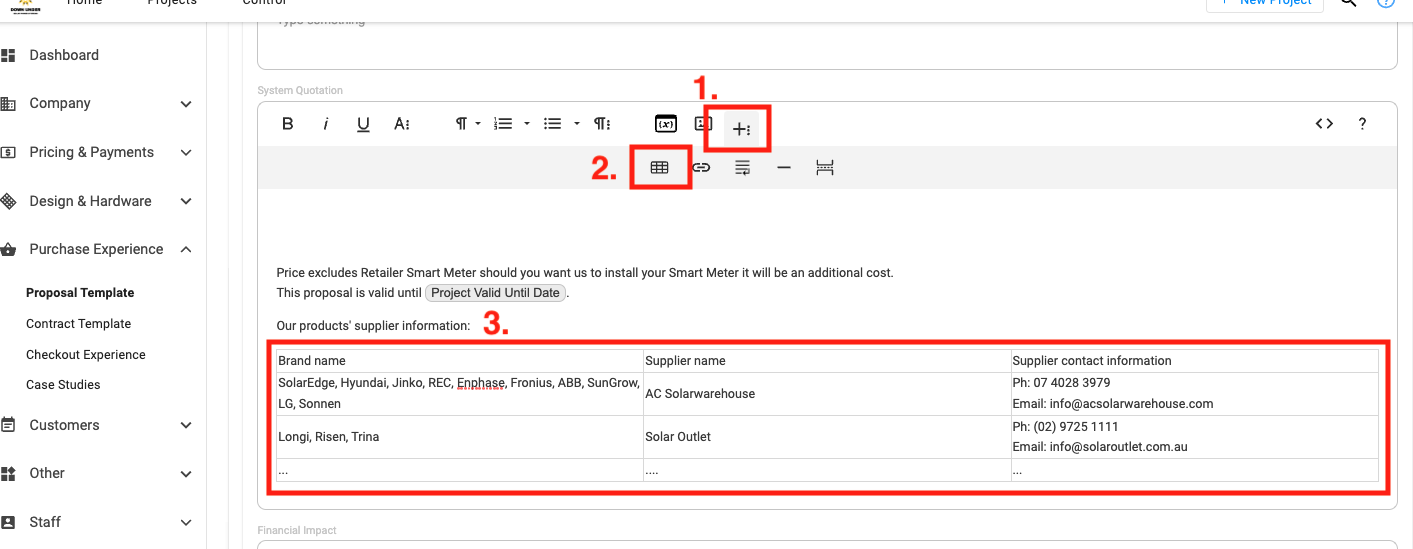Click the text wrap line-break icon
This screenshot has height=549, width=1413.
[x=743, y=168]
